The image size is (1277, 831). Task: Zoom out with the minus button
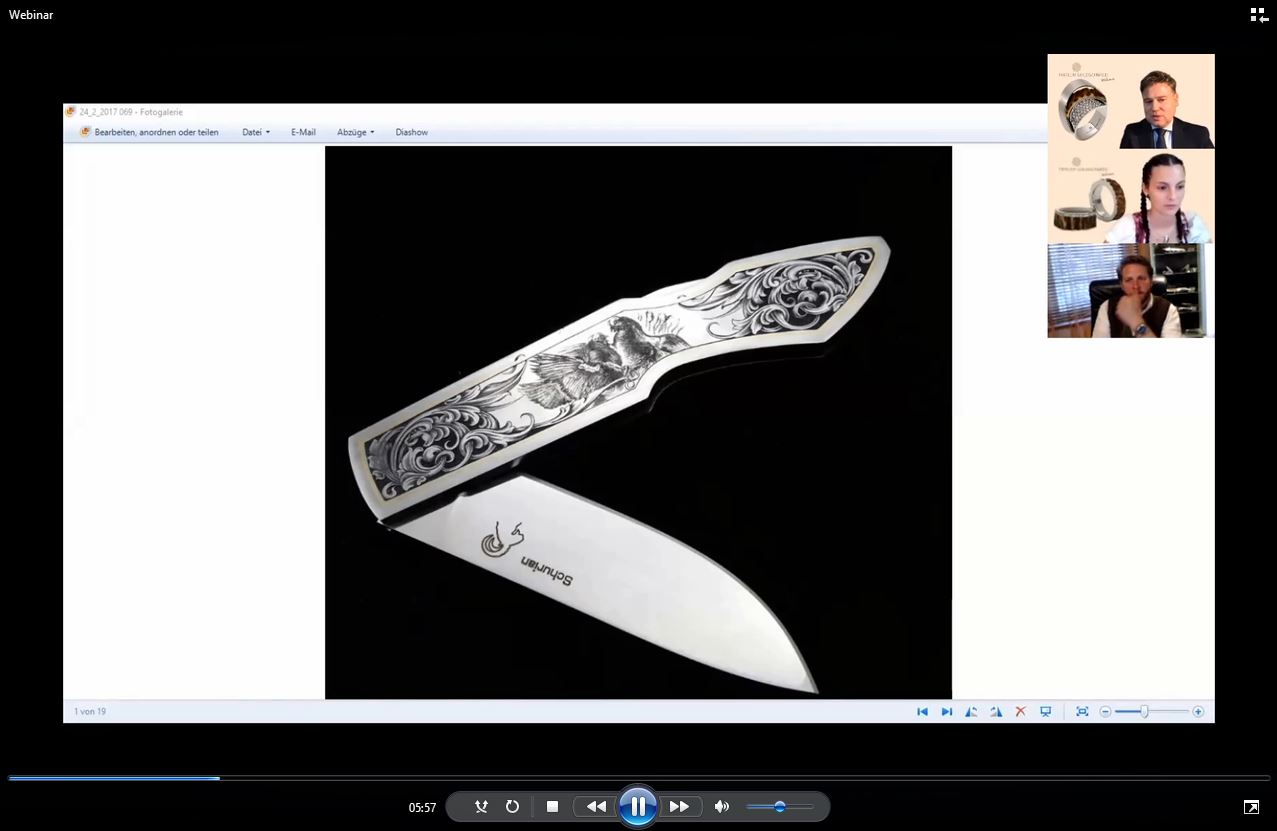click(x=1105, y=711)
